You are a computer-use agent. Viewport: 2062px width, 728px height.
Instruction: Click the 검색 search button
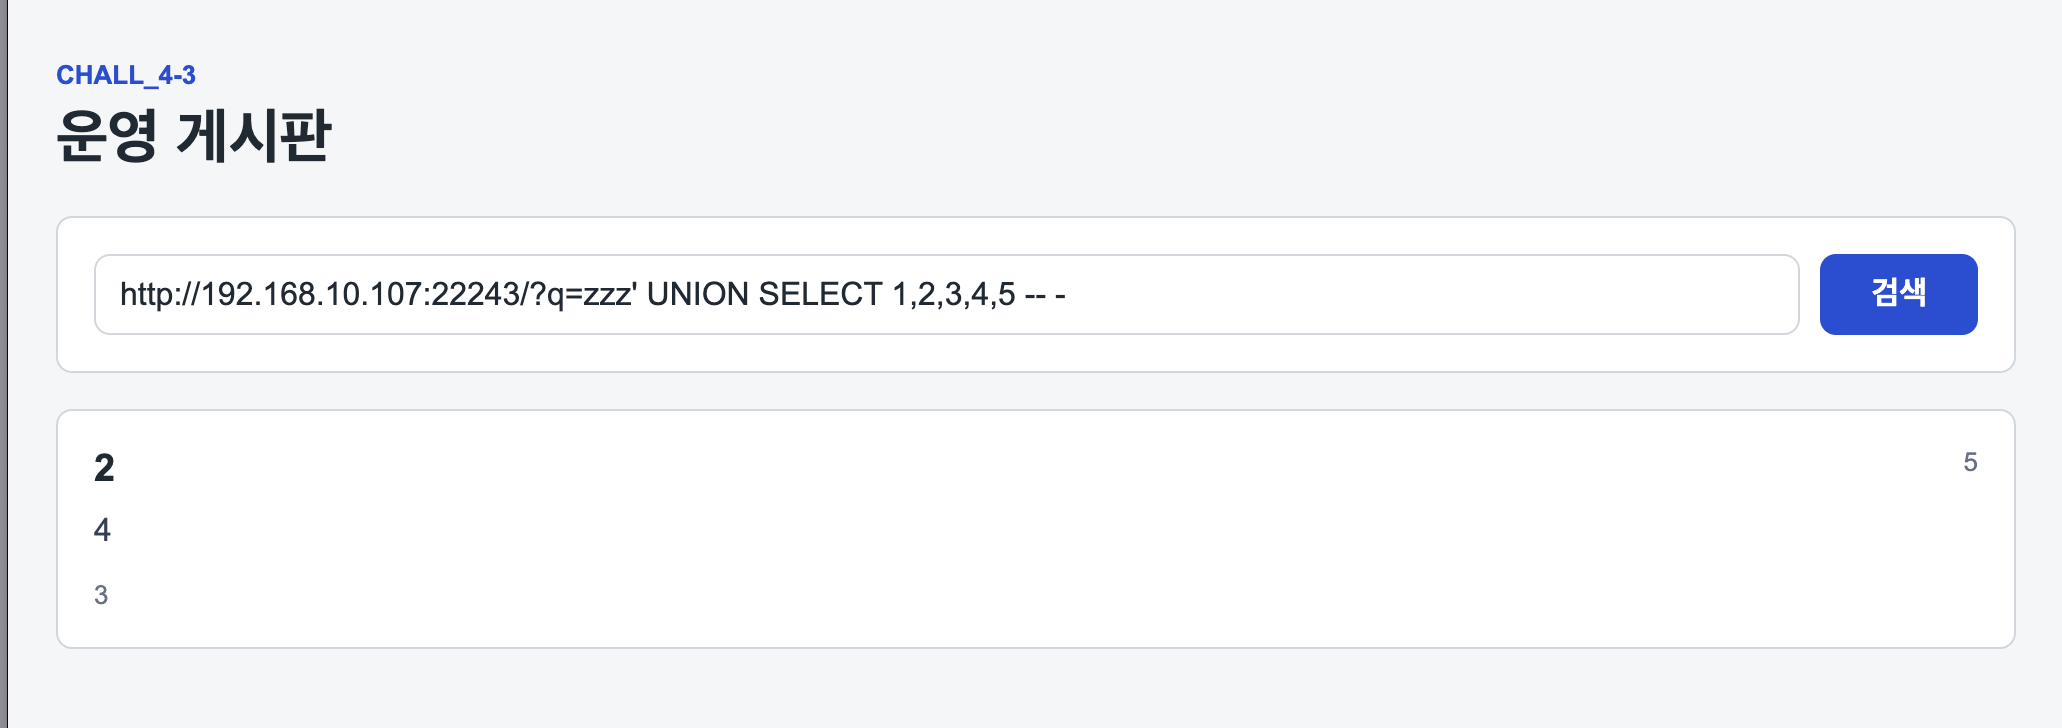[1898, 294]
